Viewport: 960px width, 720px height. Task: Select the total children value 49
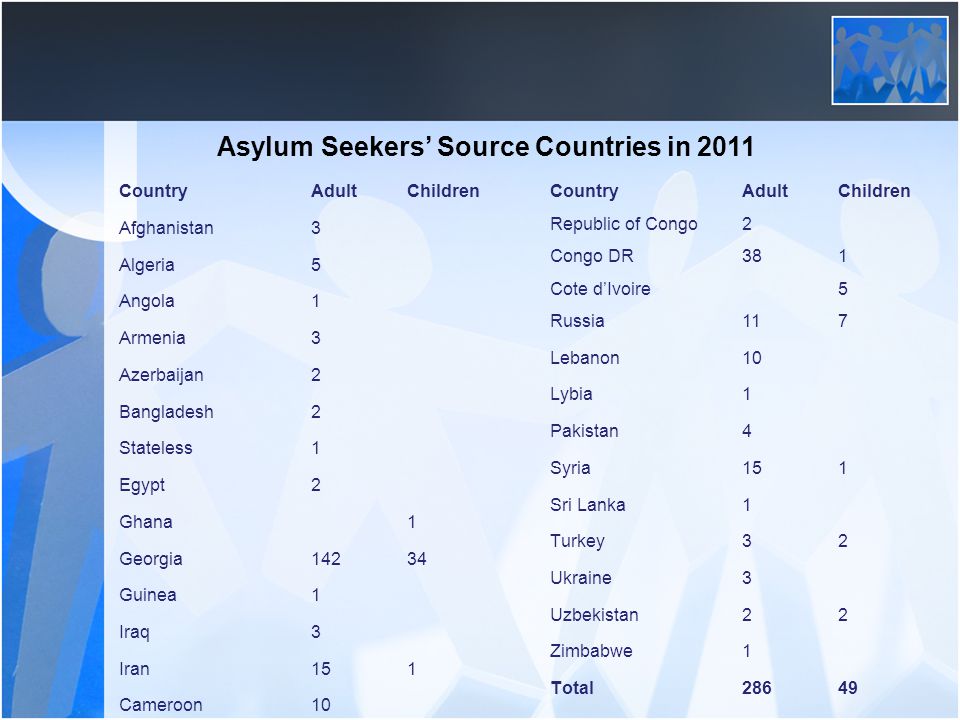click(848, 688)
